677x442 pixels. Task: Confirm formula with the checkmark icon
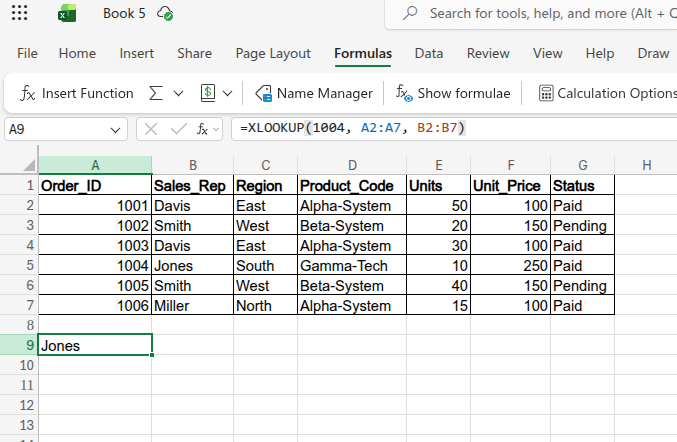click(177, 129)
